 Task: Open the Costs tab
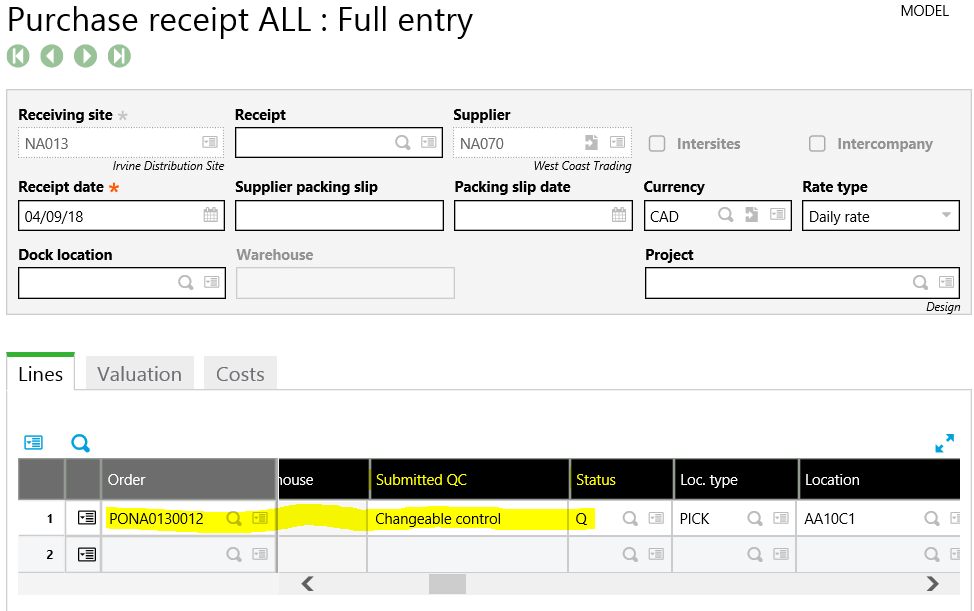click(240, 373)
